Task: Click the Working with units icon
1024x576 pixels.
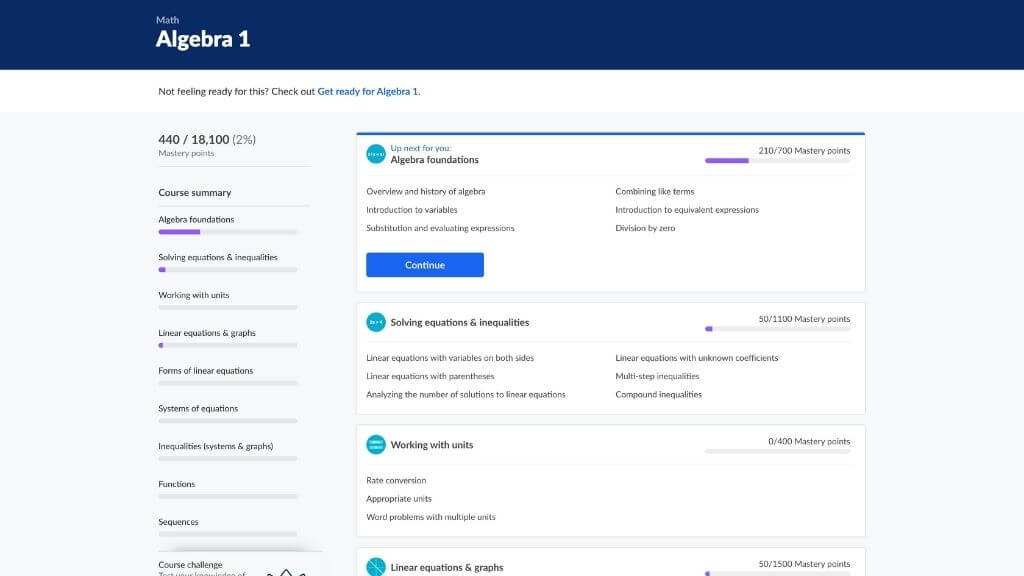Action: [x=376, y=445]
